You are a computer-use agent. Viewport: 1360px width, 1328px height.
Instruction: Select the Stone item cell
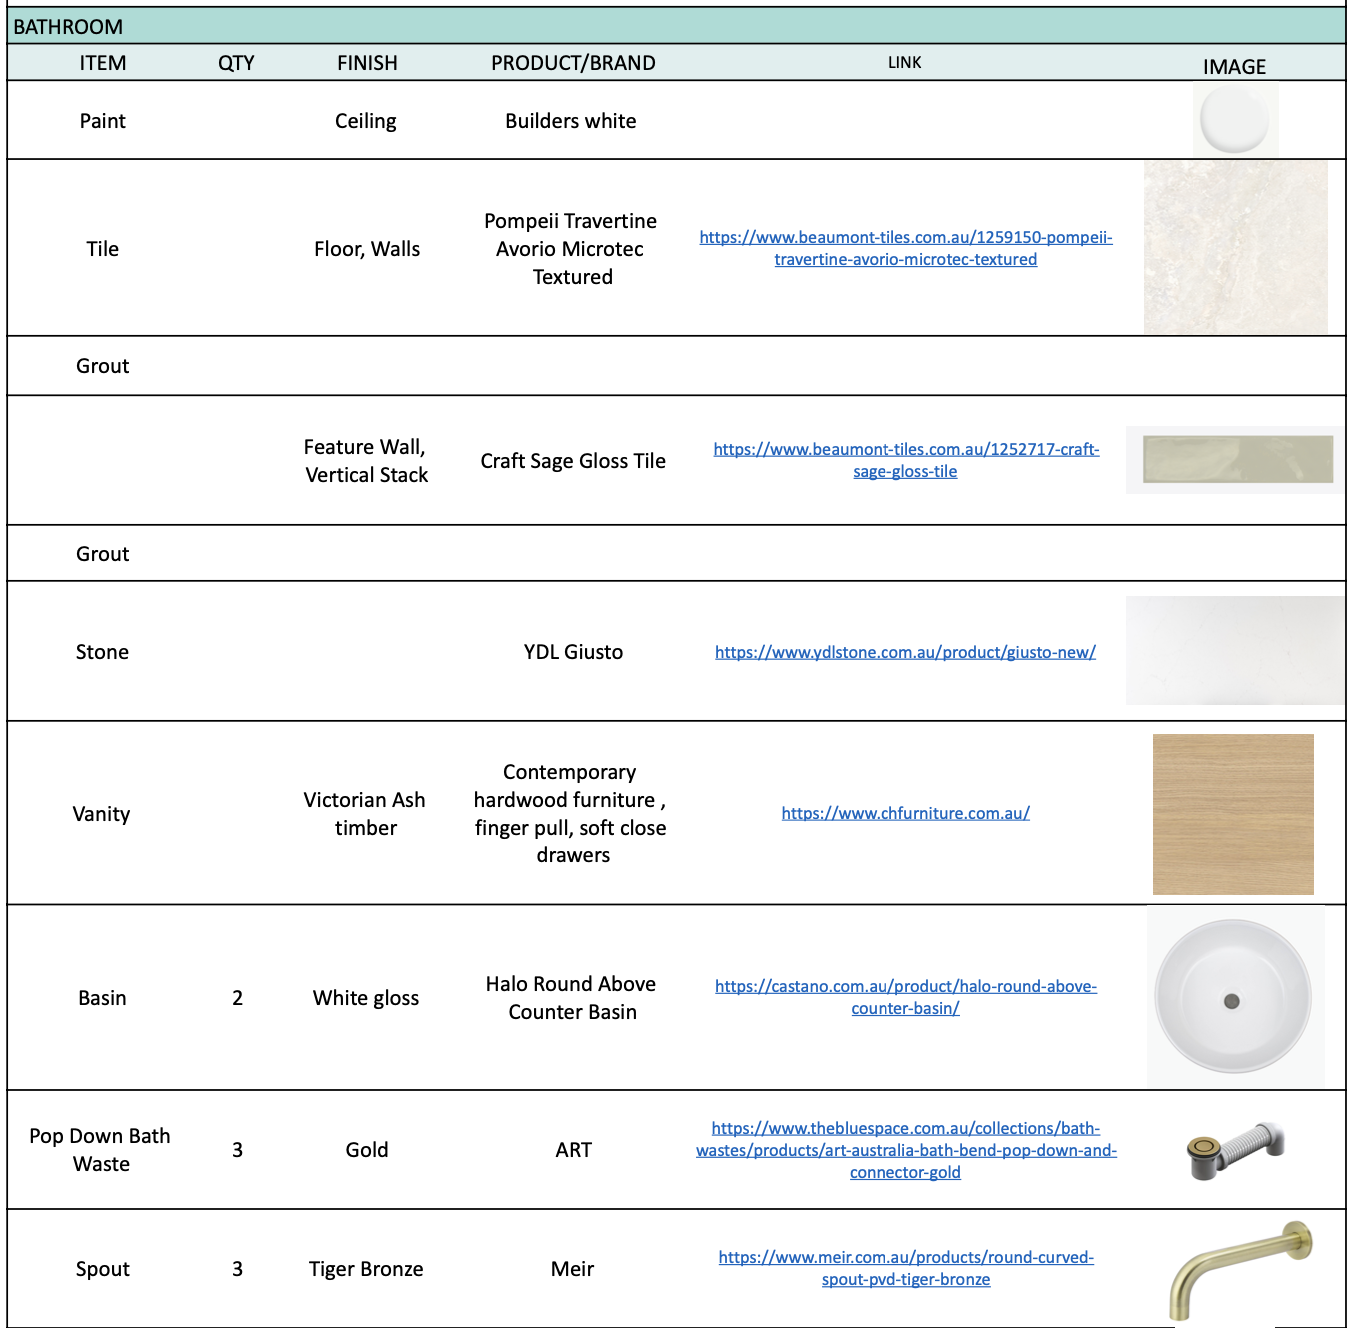(x=103, y=652)
